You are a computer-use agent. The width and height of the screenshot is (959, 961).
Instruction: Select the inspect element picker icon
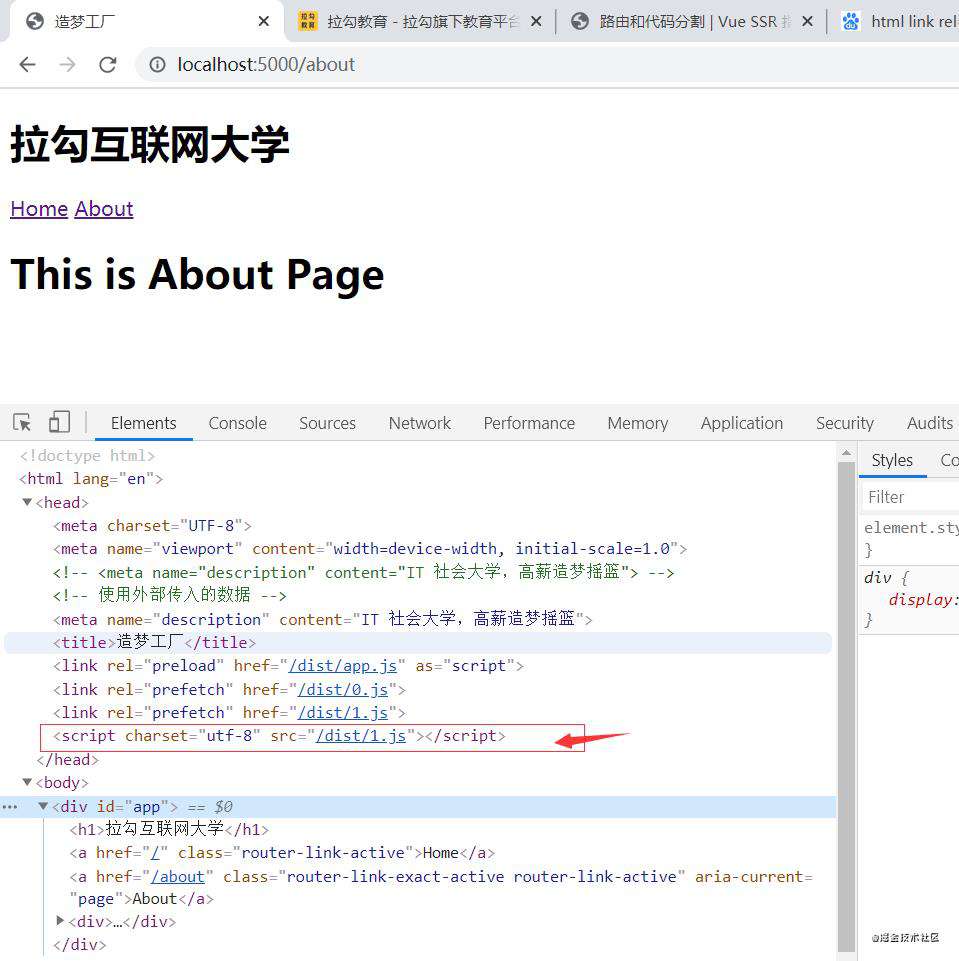(x=22, y=423)
